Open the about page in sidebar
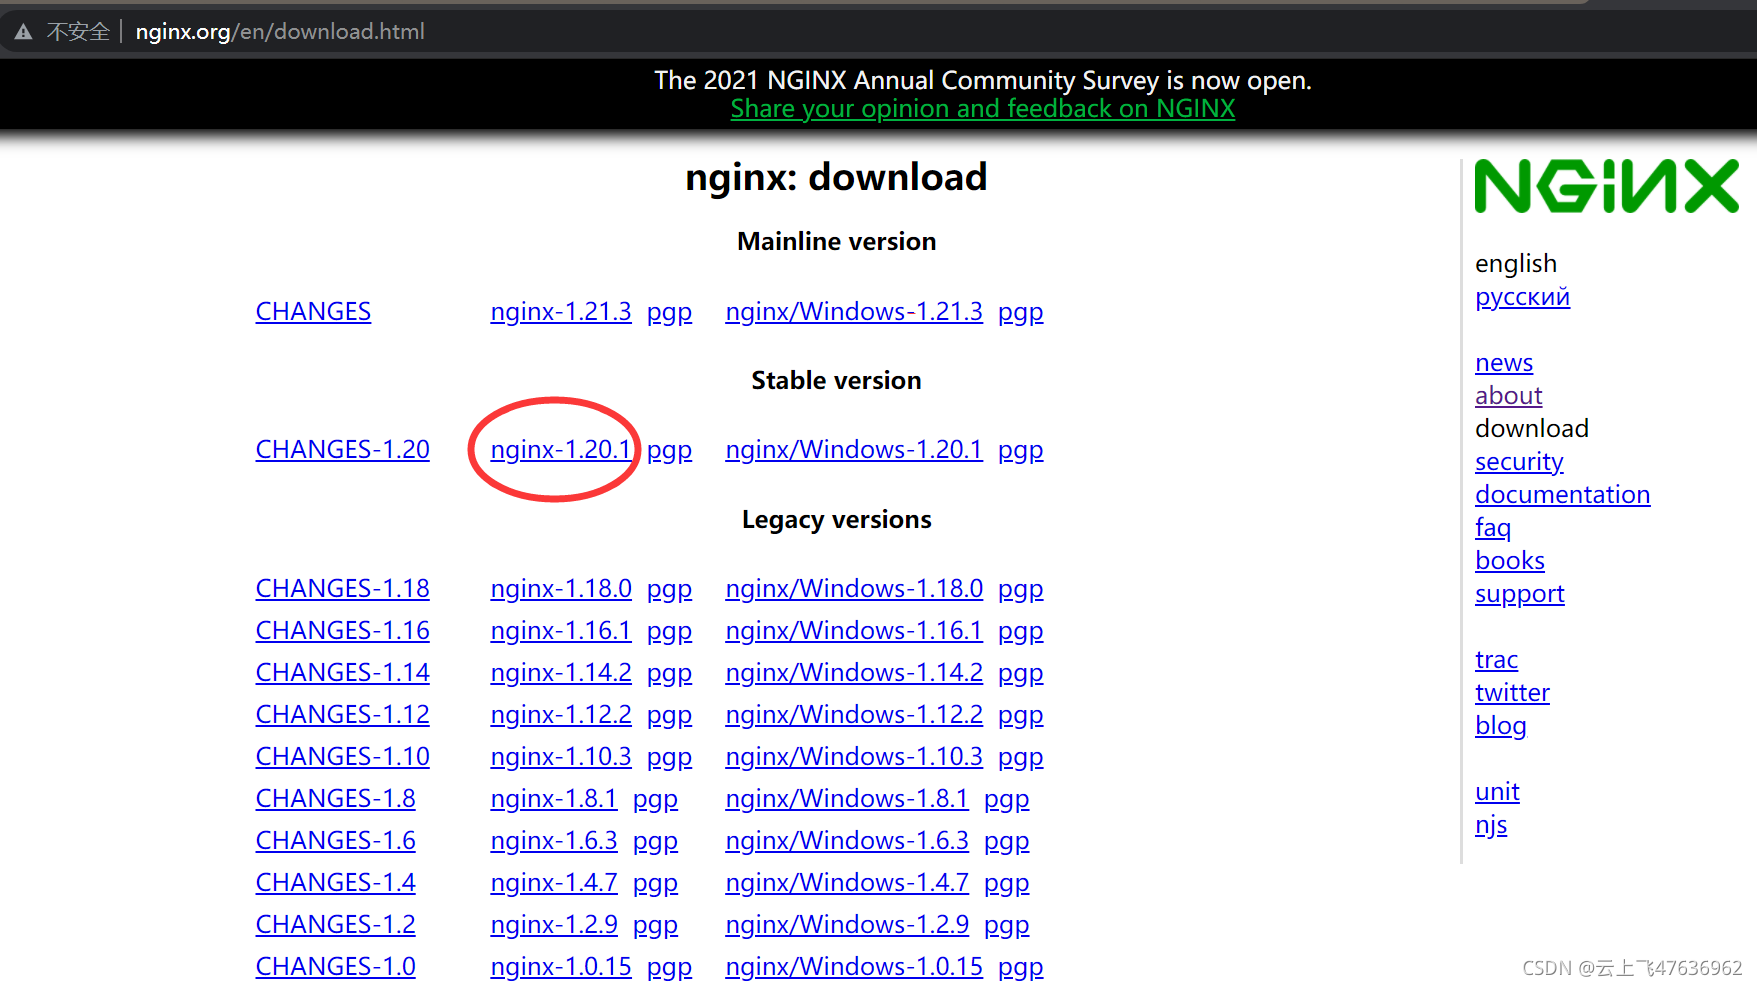This screenshot has height=986, width=1757. 1508,396
